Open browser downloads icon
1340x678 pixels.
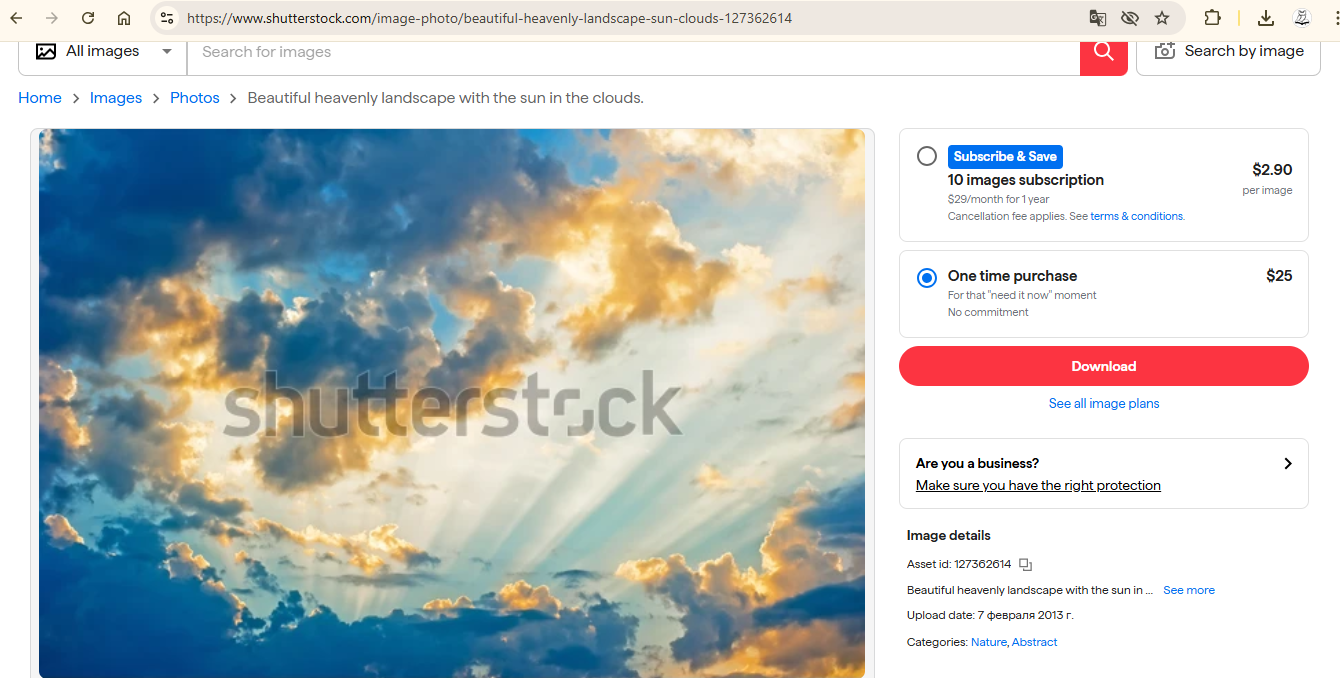(1266, 18)
